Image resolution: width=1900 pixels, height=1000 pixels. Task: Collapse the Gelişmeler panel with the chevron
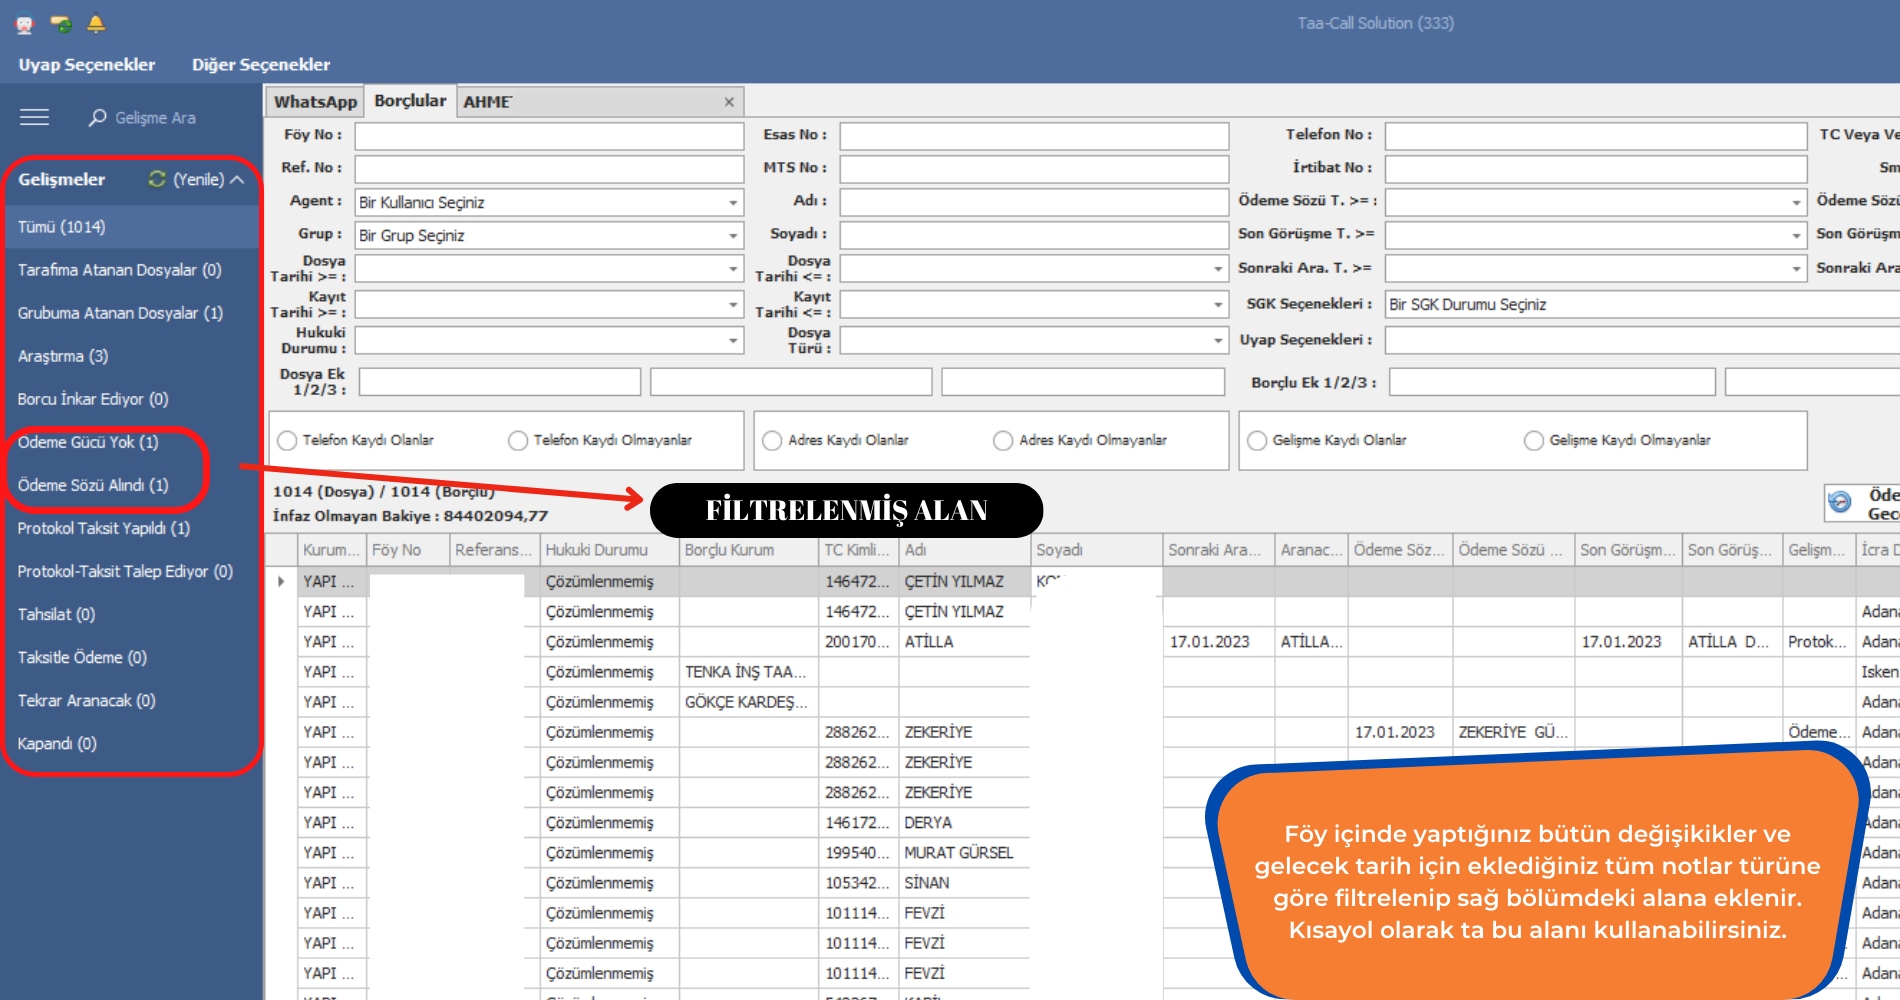click(x=237, y=180)
